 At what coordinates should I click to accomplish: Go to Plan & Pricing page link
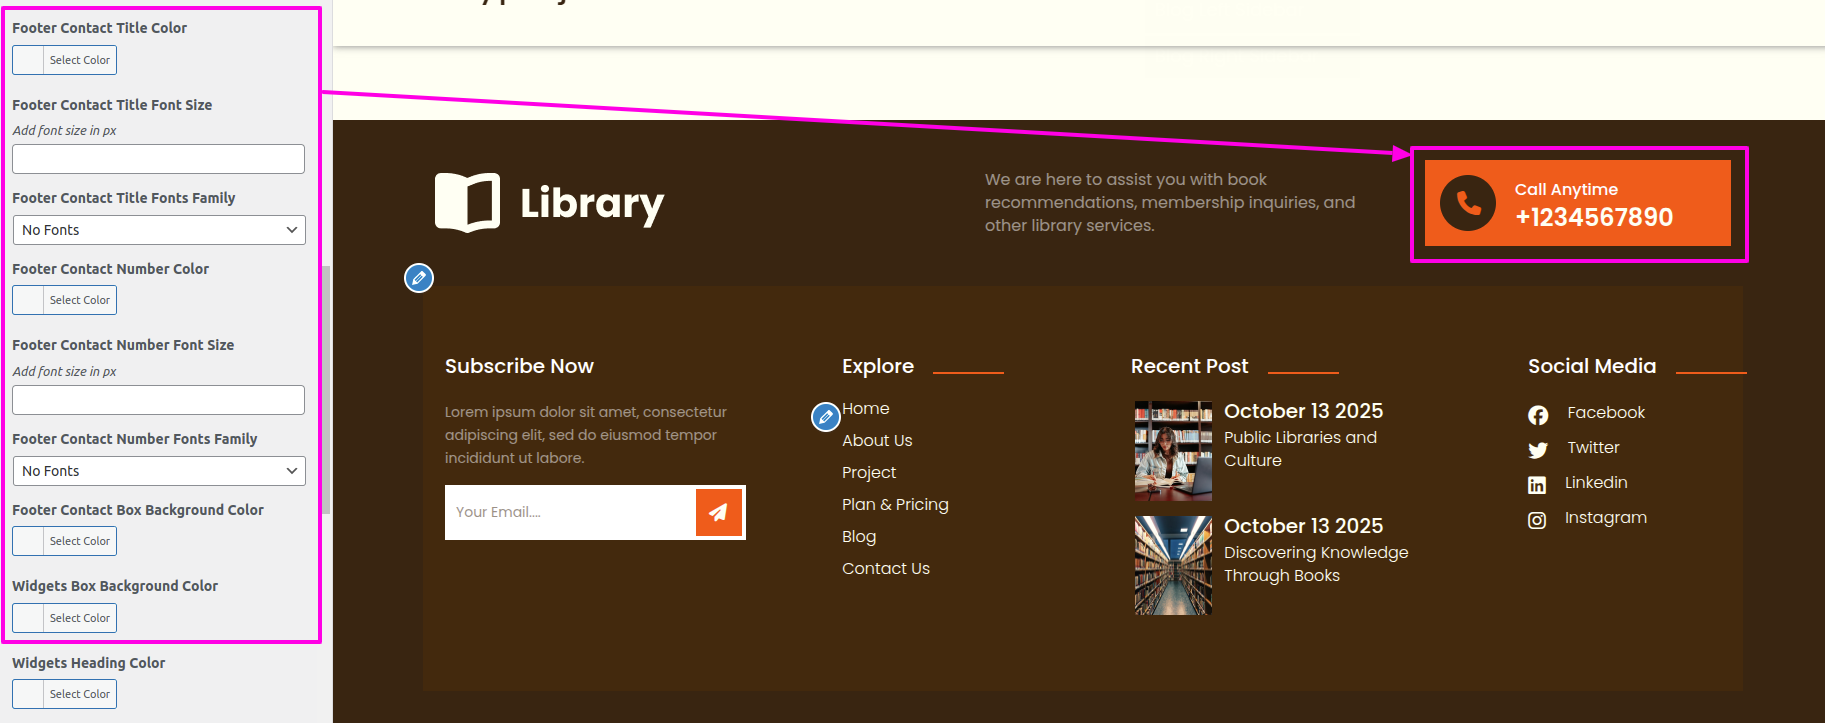[x=895, y=505]
